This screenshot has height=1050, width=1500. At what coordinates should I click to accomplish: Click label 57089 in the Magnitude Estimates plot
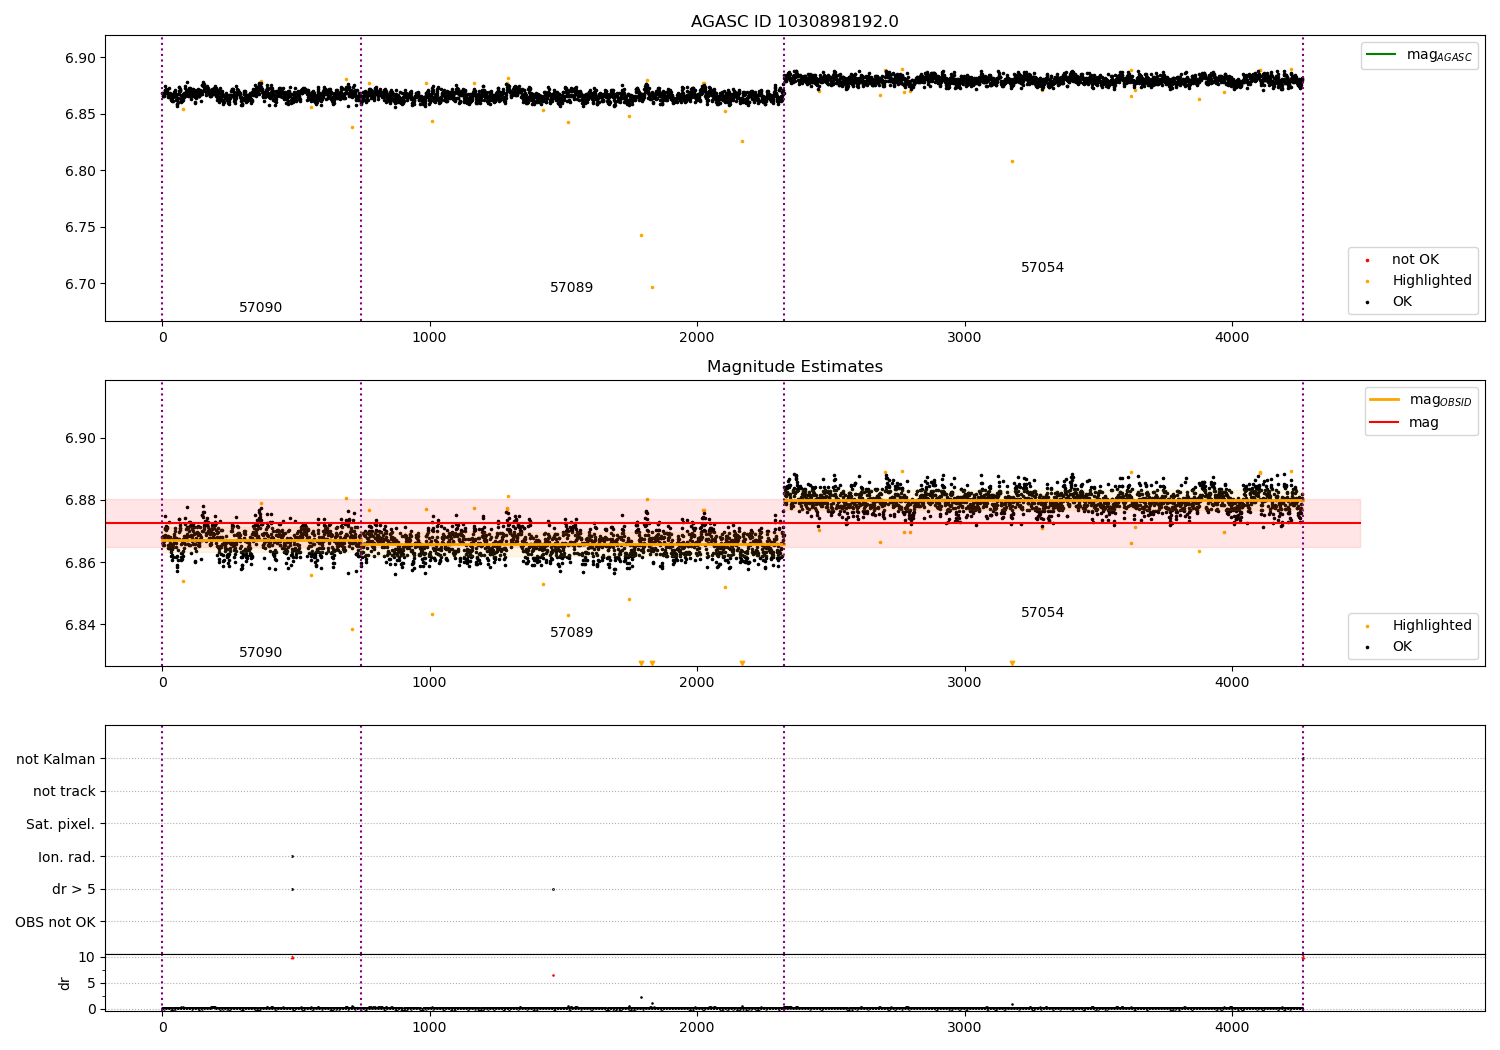571,633
